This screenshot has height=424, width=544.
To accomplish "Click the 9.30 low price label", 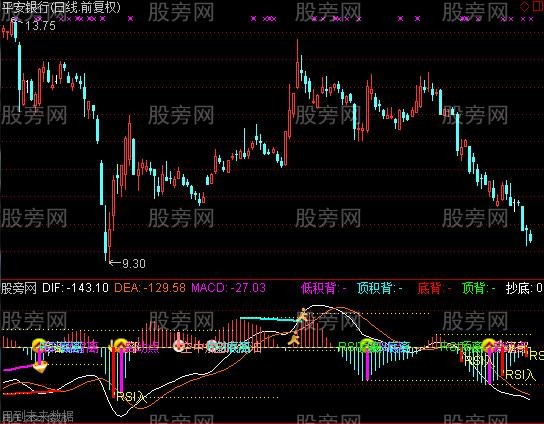I will (x=134, y=264).
